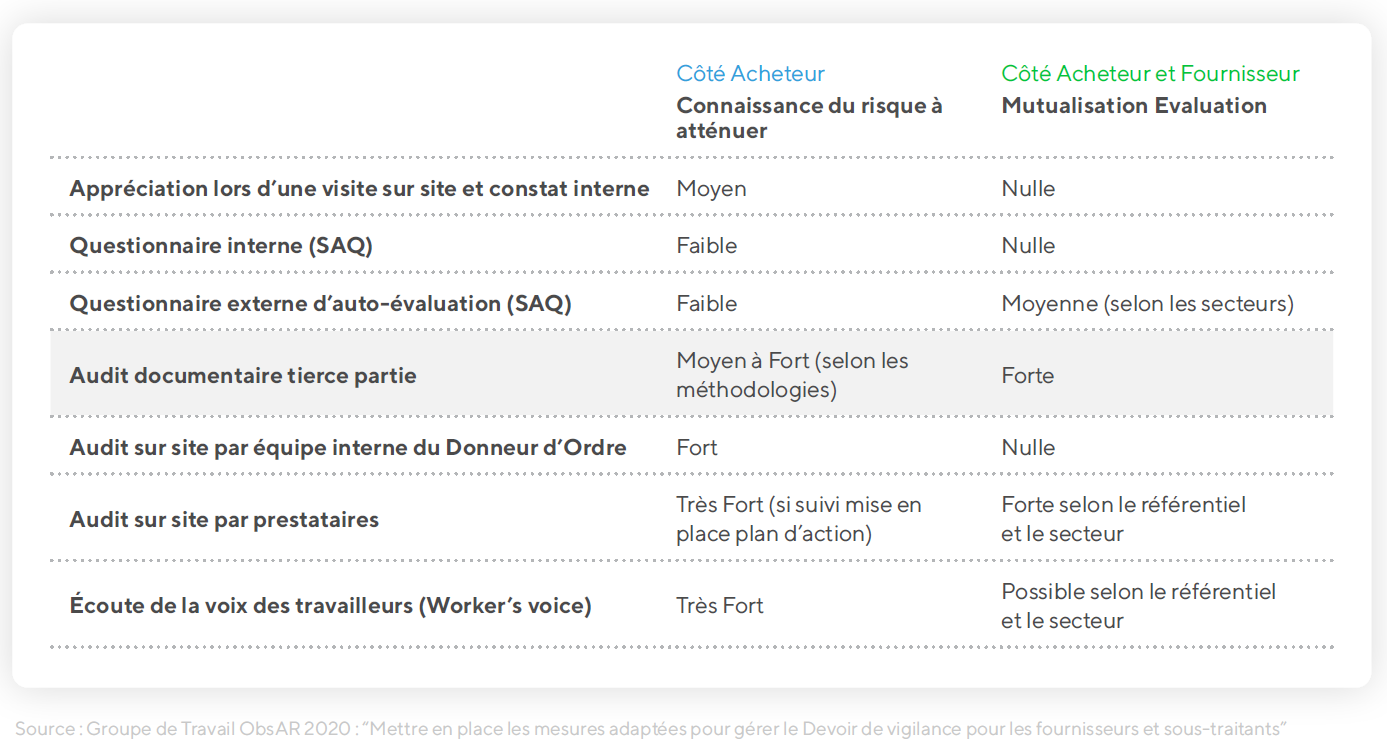
Task: Click the ObsAR 2020 source citation text
Action: (651, 729)
